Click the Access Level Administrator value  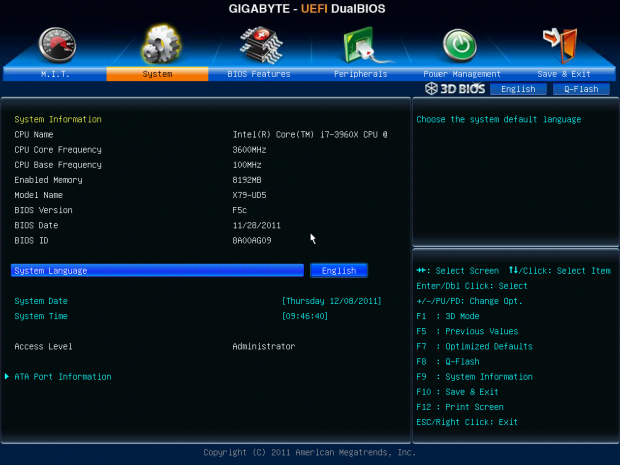(263, 346)
